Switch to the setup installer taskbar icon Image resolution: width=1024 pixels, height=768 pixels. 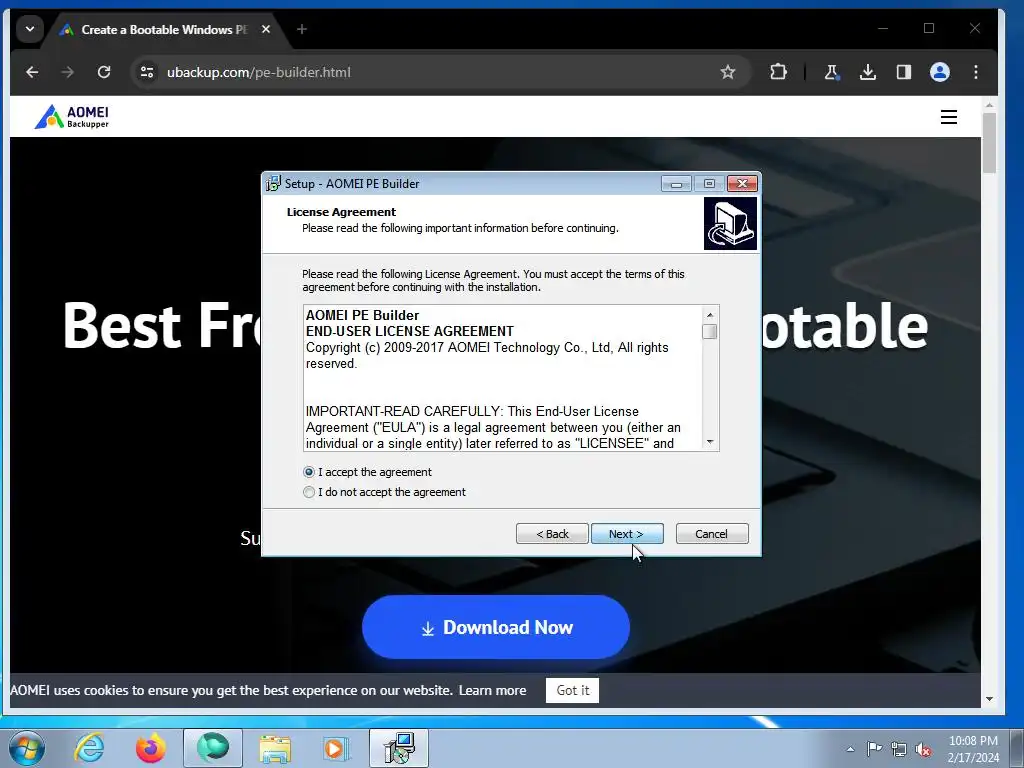(399, 748)
